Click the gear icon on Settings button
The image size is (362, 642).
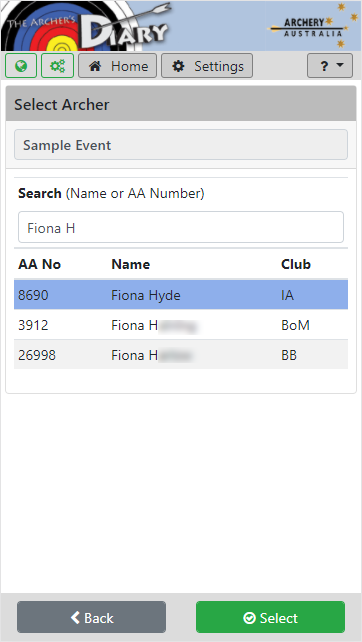pos(178,66)
